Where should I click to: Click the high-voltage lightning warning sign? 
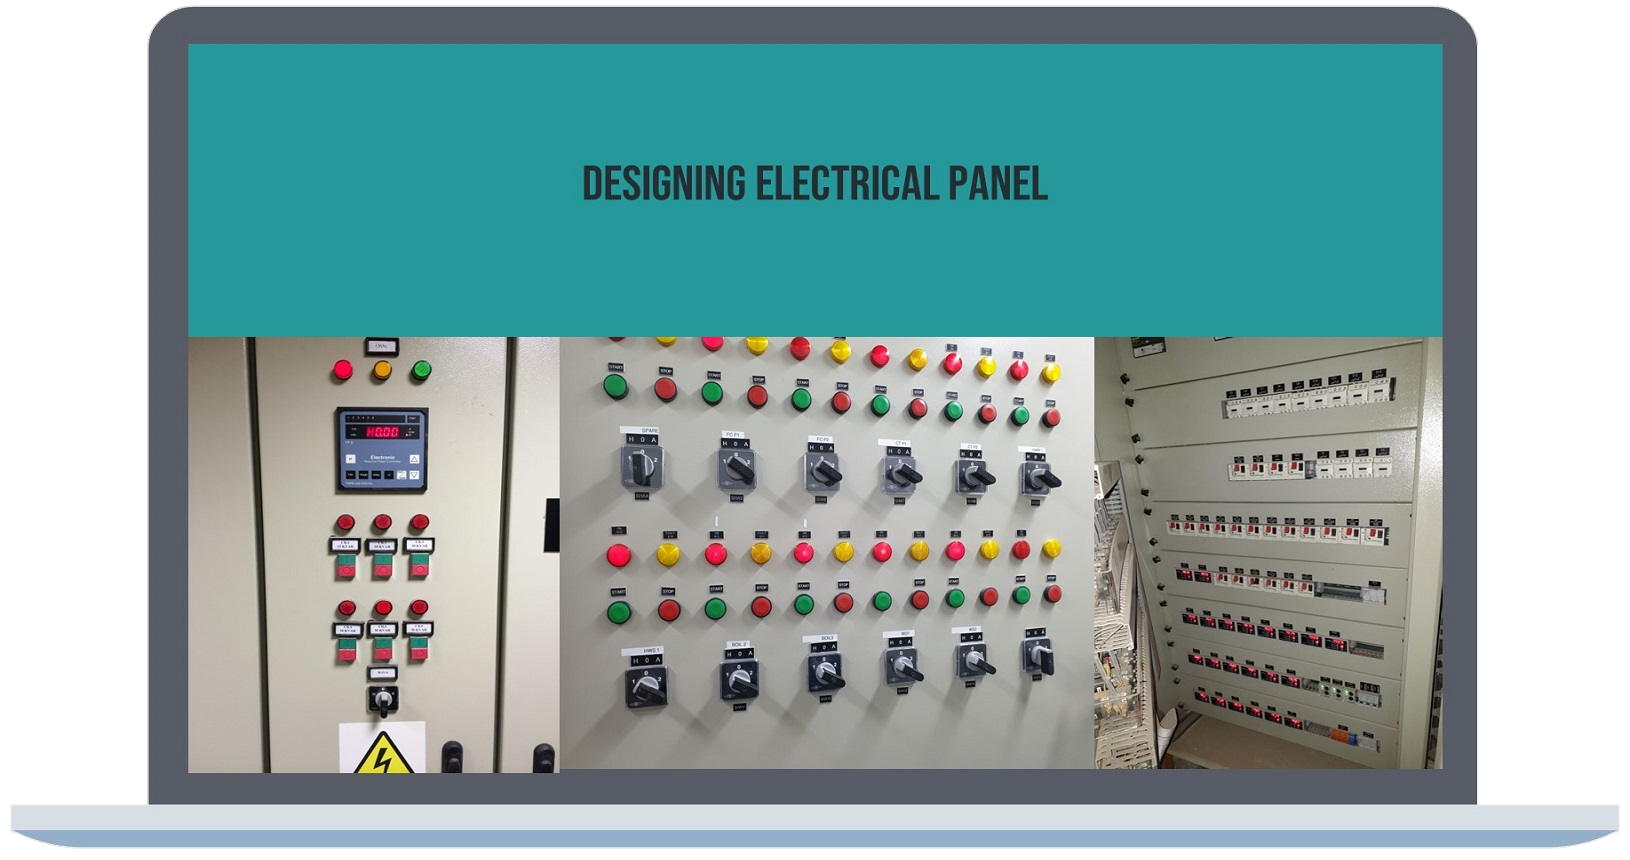(x=381, y=752)
